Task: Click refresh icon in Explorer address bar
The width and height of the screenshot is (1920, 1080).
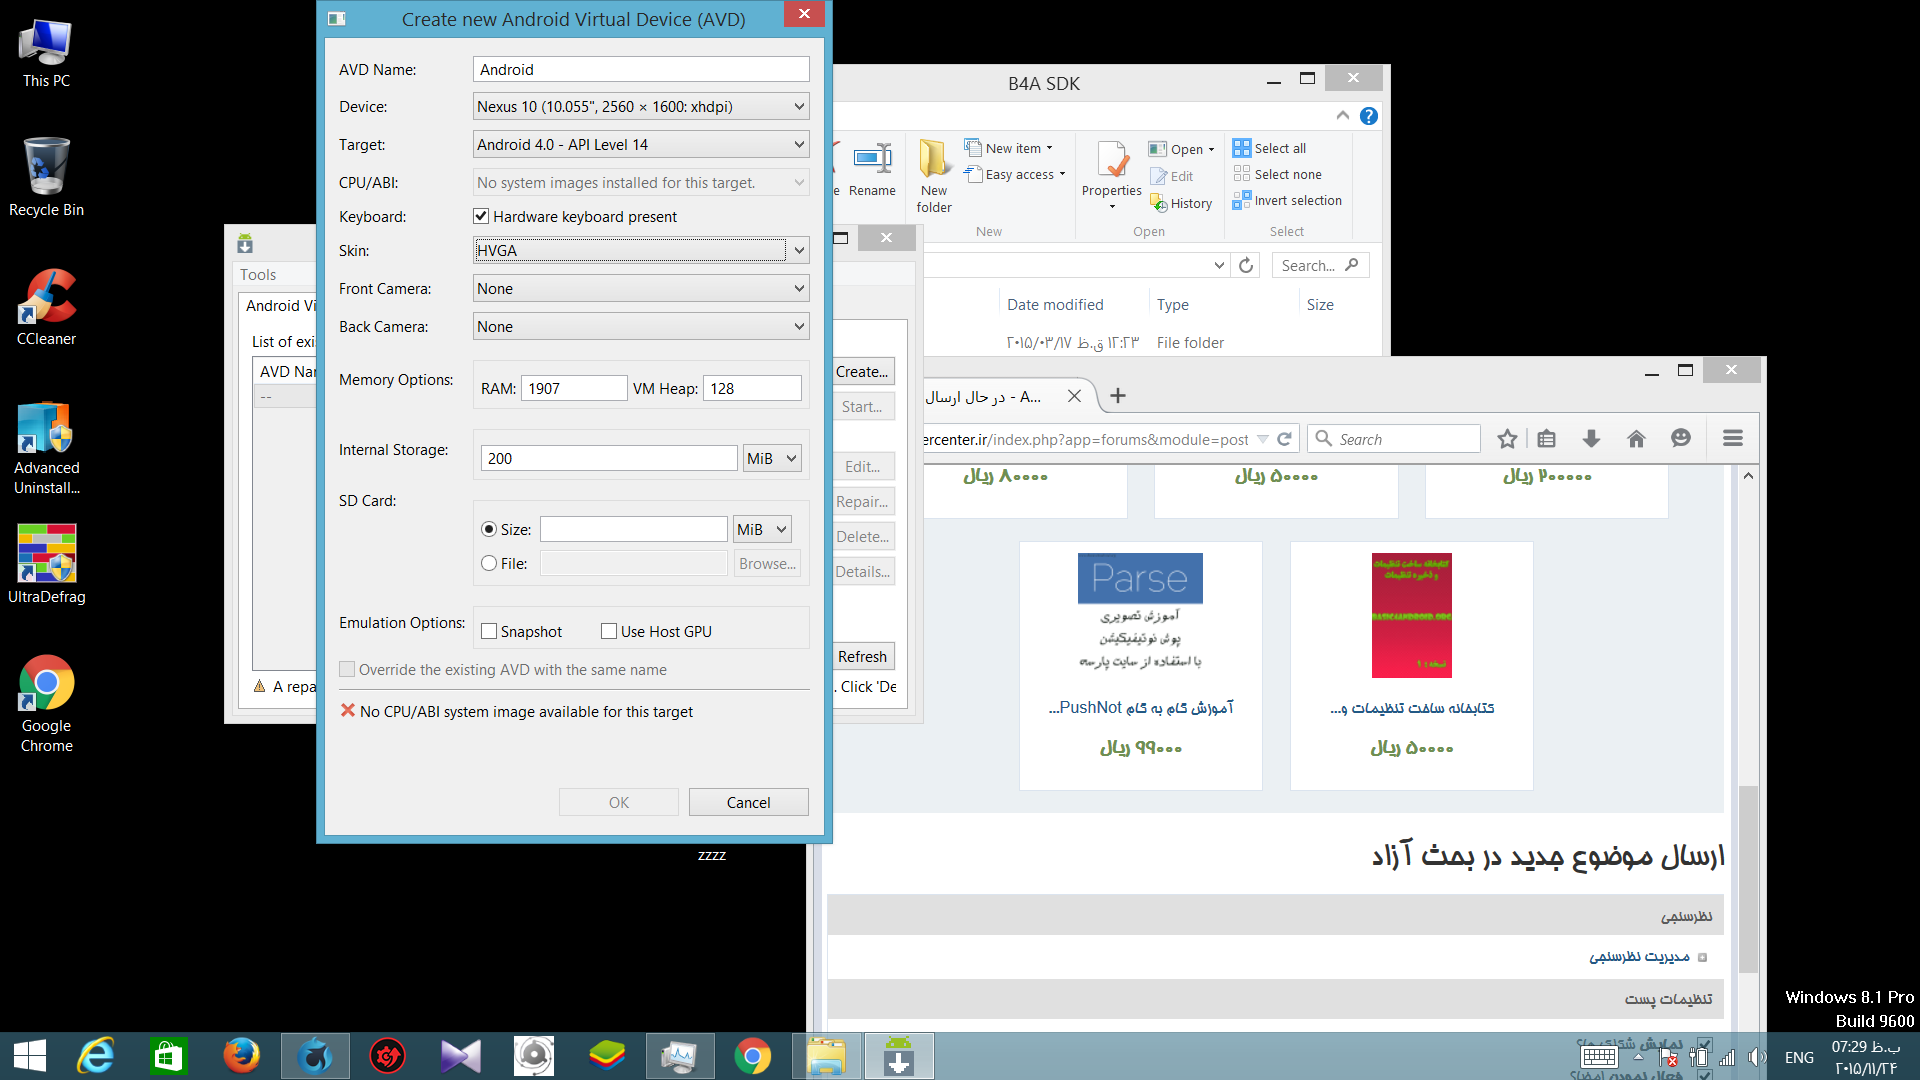Action: pyautogui.click(x=1246, y=265)
